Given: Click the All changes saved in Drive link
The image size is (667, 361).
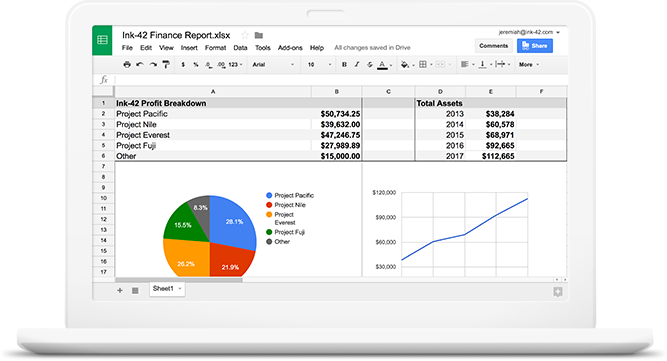Looking at the screenshot, I should (372, 48).
